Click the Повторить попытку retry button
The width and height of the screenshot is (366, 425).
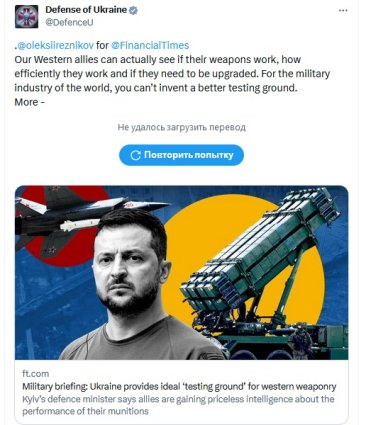(181, 155)
